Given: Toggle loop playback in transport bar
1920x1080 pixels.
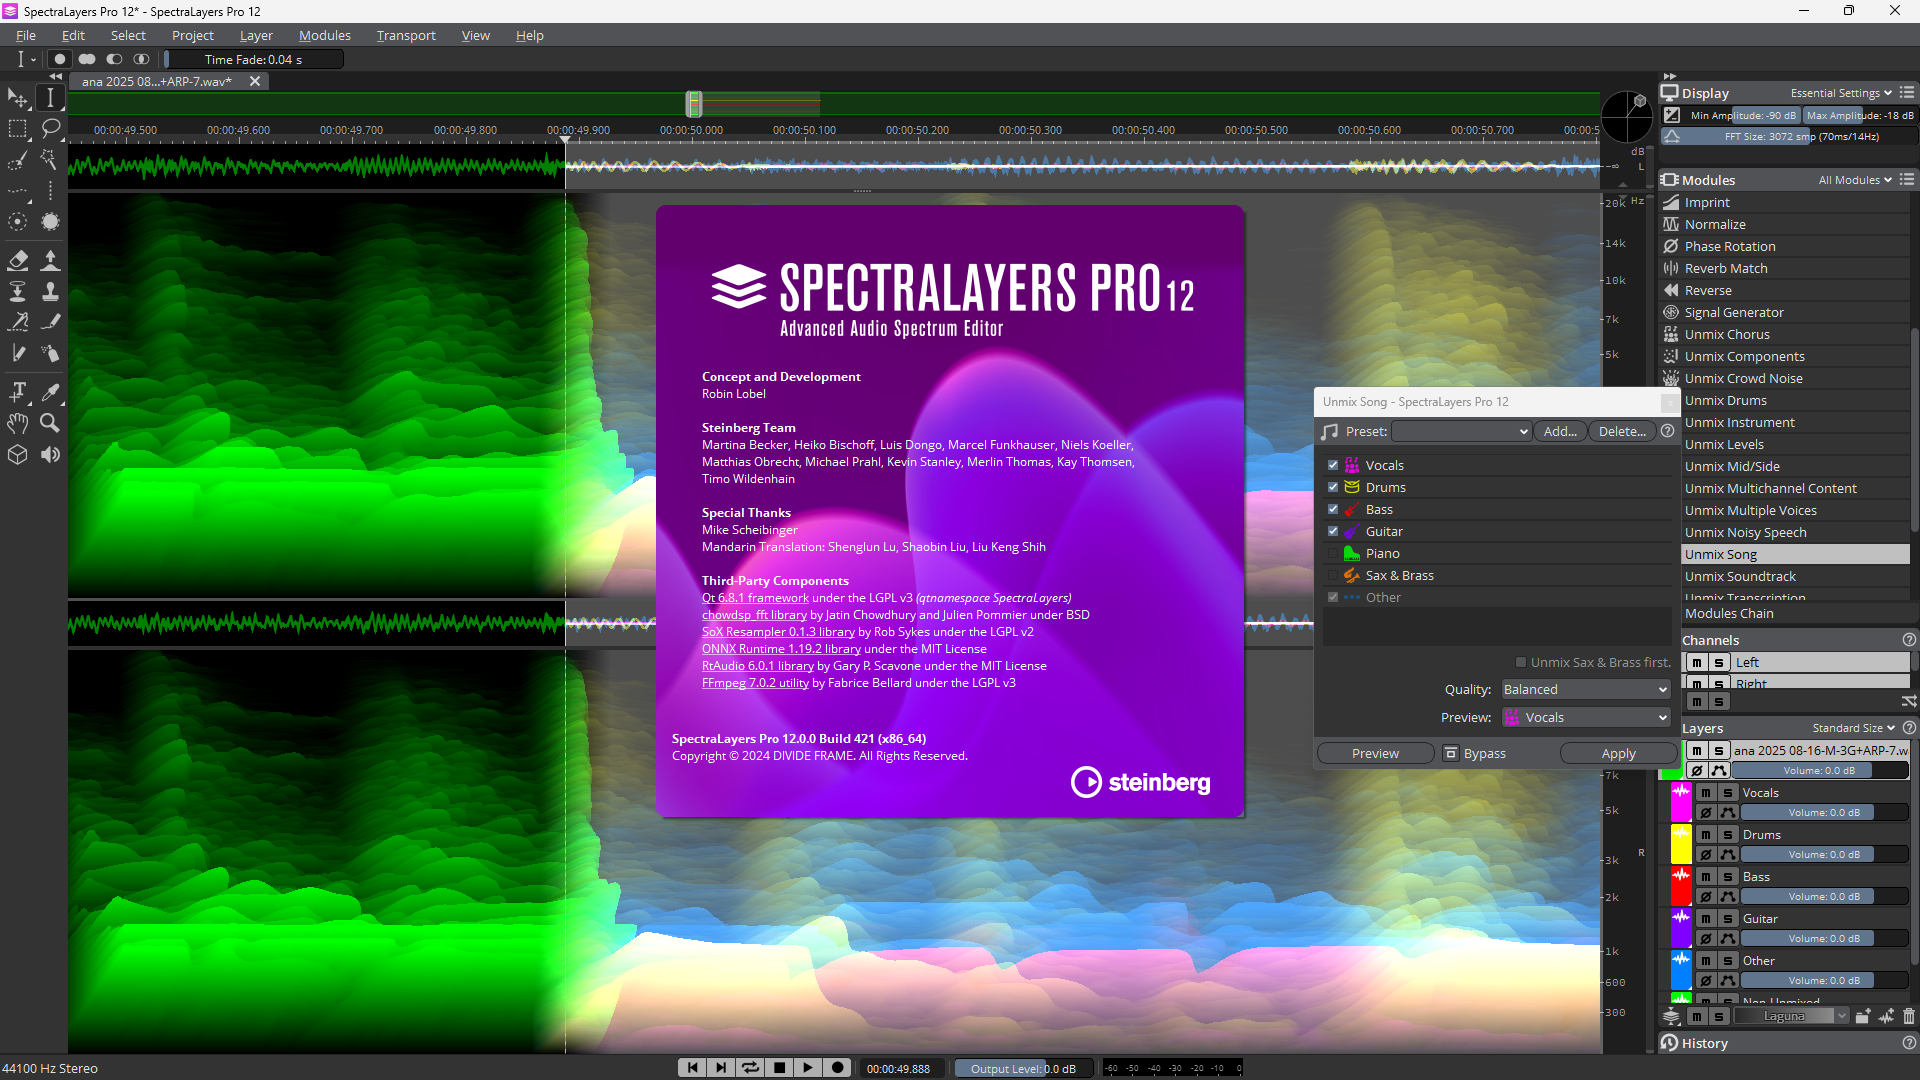Looking at the screenshot, I should point(750,1068).
